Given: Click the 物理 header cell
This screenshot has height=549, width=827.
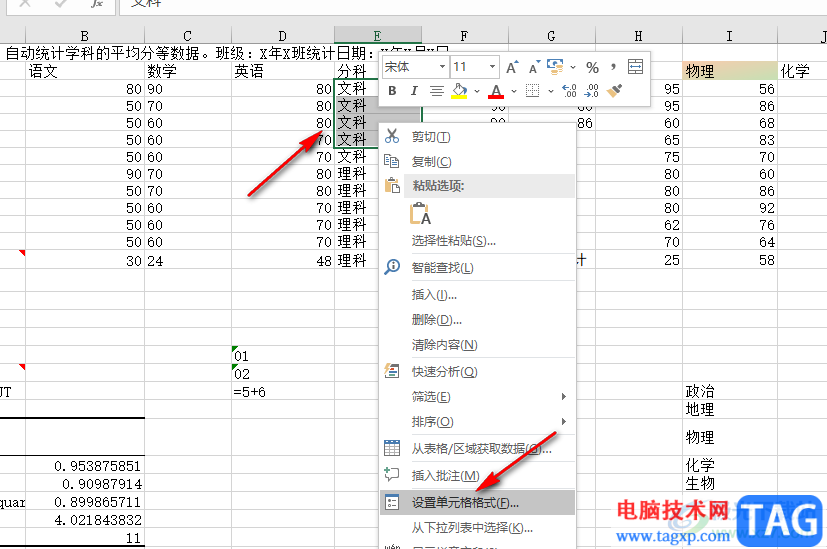Looking at the screenshot, I should (730, 71).
